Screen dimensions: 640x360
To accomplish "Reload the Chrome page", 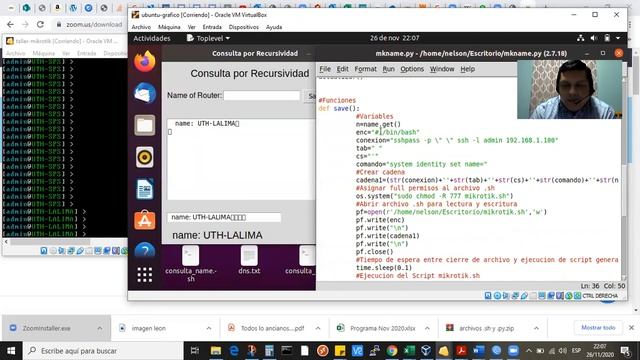I will tap(40, 24).
